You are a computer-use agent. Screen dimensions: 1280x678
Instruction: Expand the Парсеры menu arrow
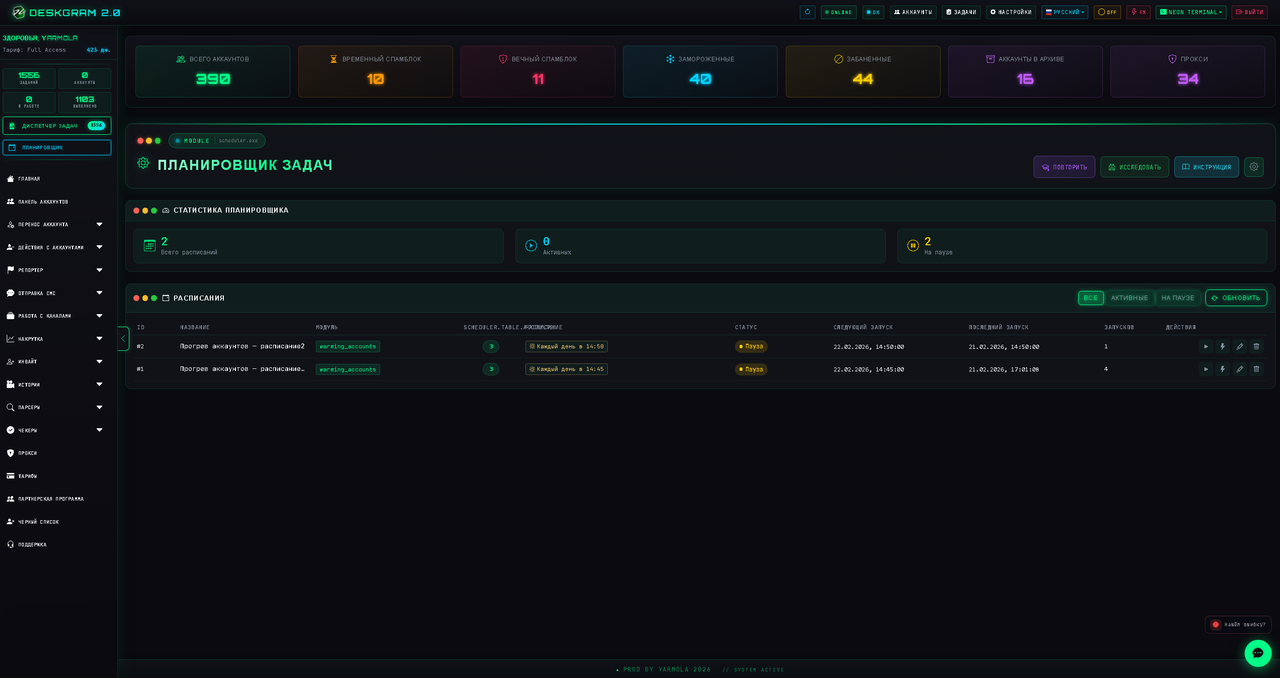(99, 407)
